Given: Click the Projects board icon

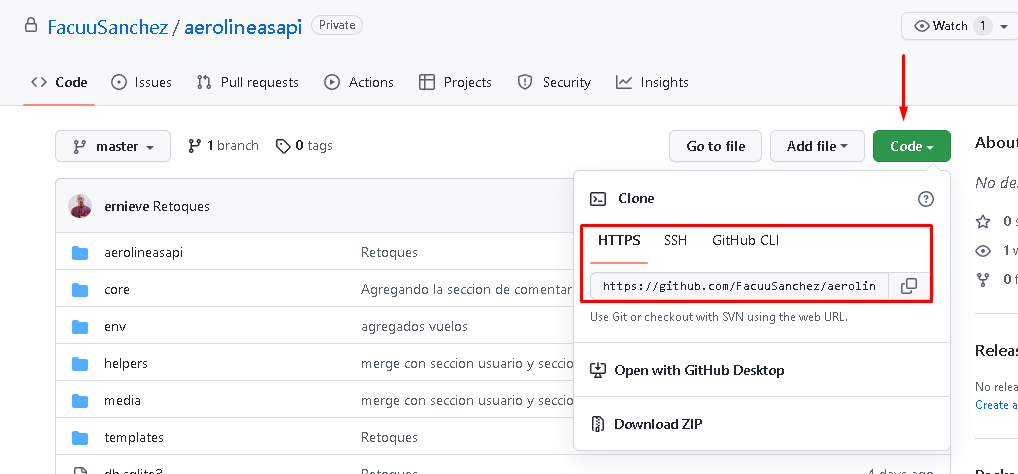Looking at the screenshot, I should 427,82.
